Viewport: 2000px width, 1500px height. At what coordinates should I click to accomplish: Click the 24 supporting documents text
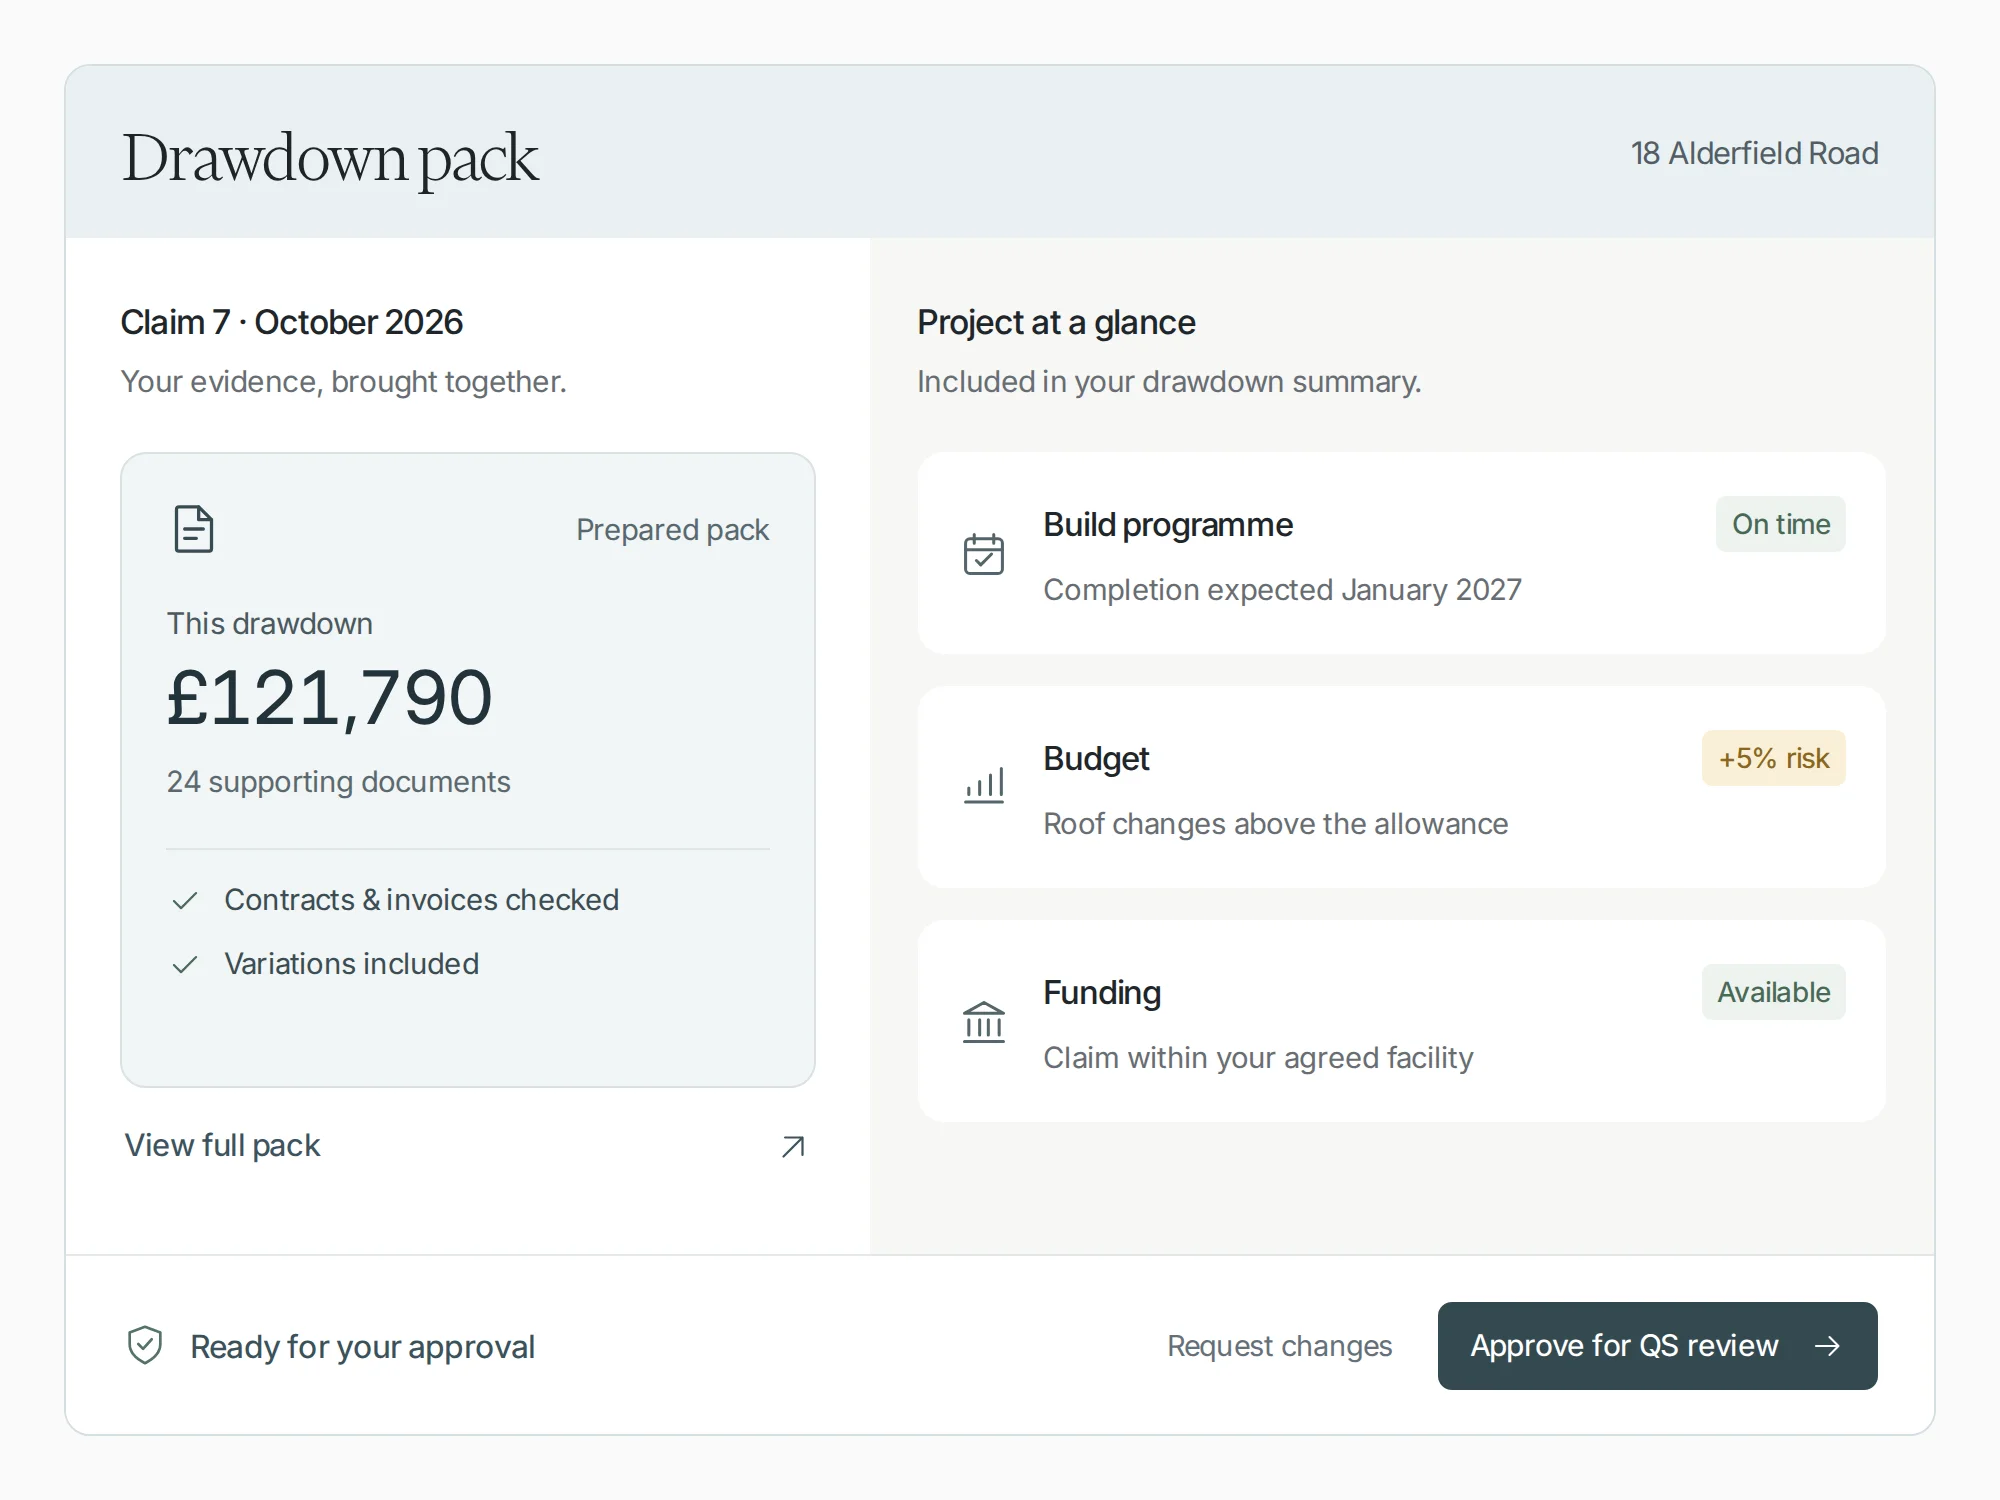click(338, 782)
